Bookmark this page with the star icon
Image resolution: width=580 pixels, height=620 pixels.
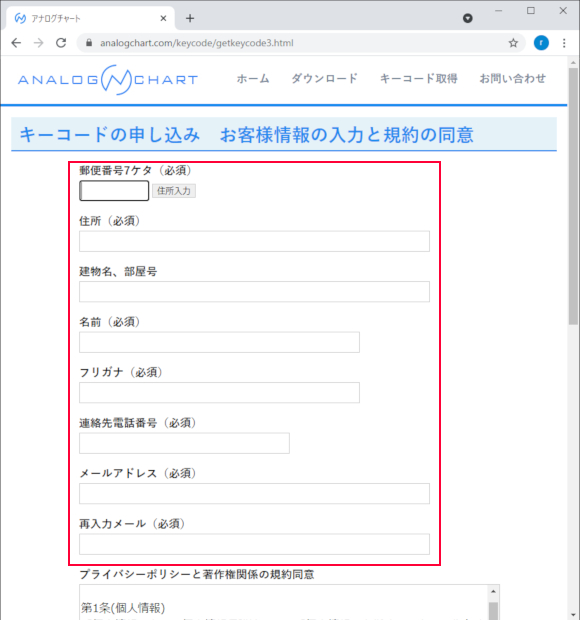[x=513, y=43]
